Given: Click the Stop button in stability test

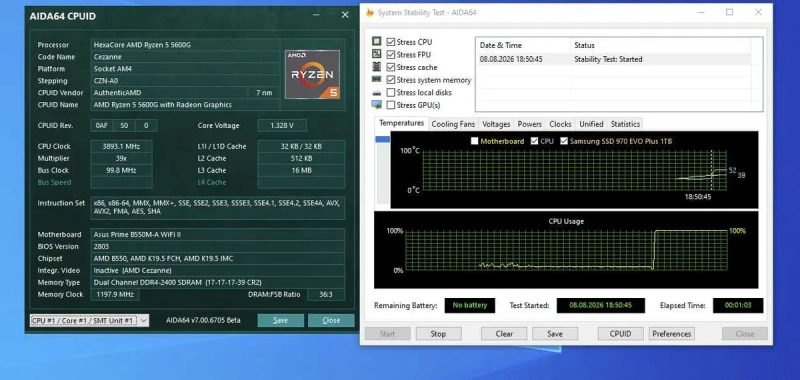Looking at the screenshot, I should (x=438, y=334).
